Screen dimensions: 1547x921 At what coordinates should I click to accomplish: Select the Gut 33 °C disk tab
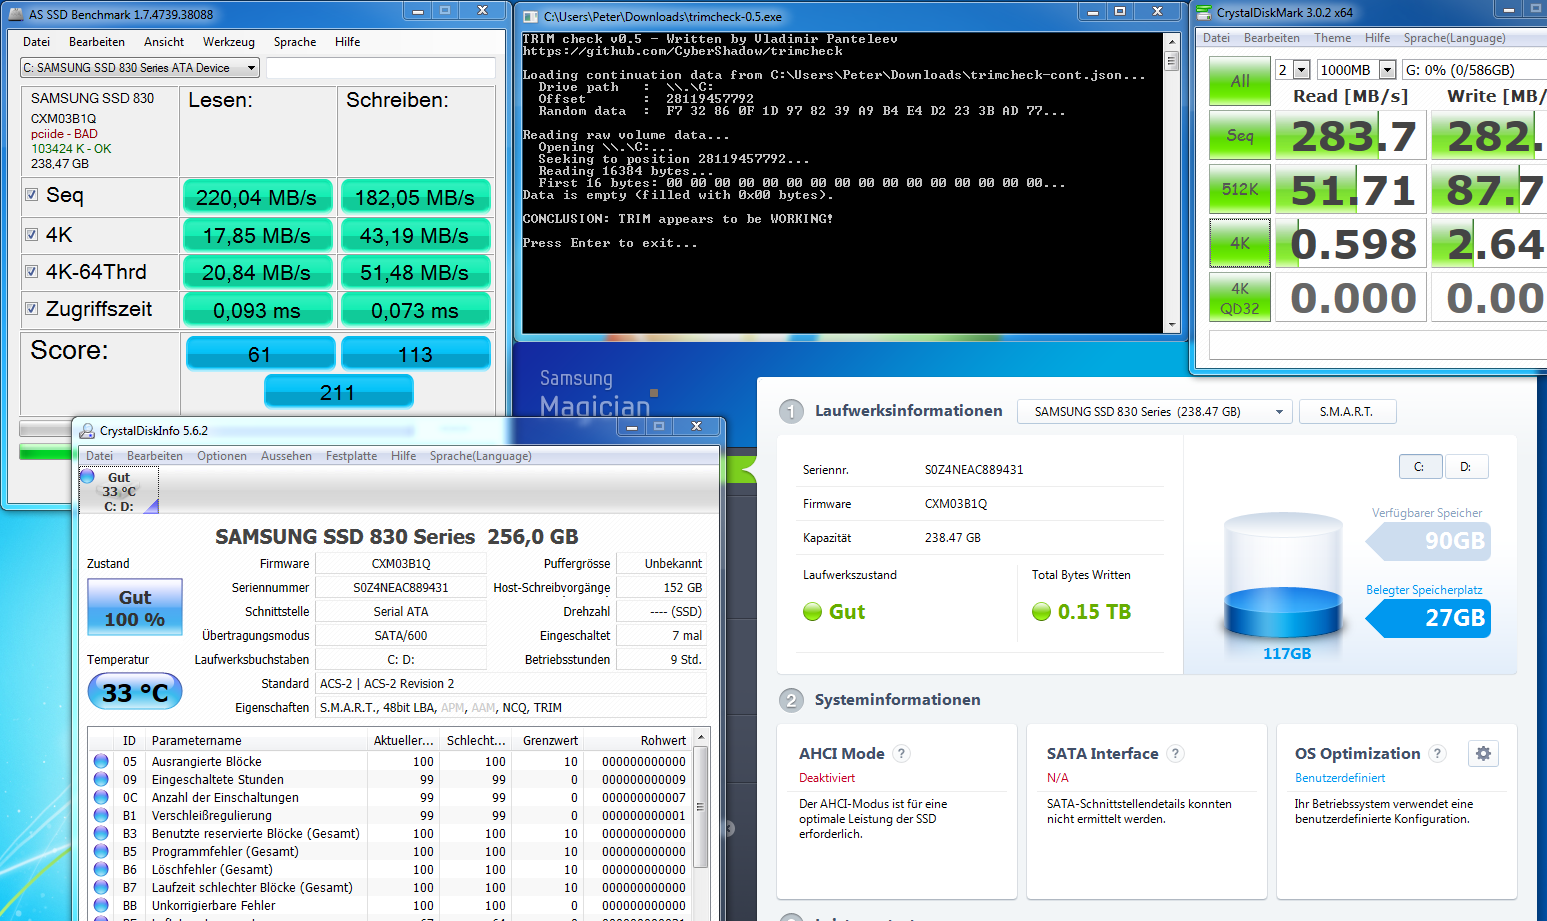pos(119,491)
